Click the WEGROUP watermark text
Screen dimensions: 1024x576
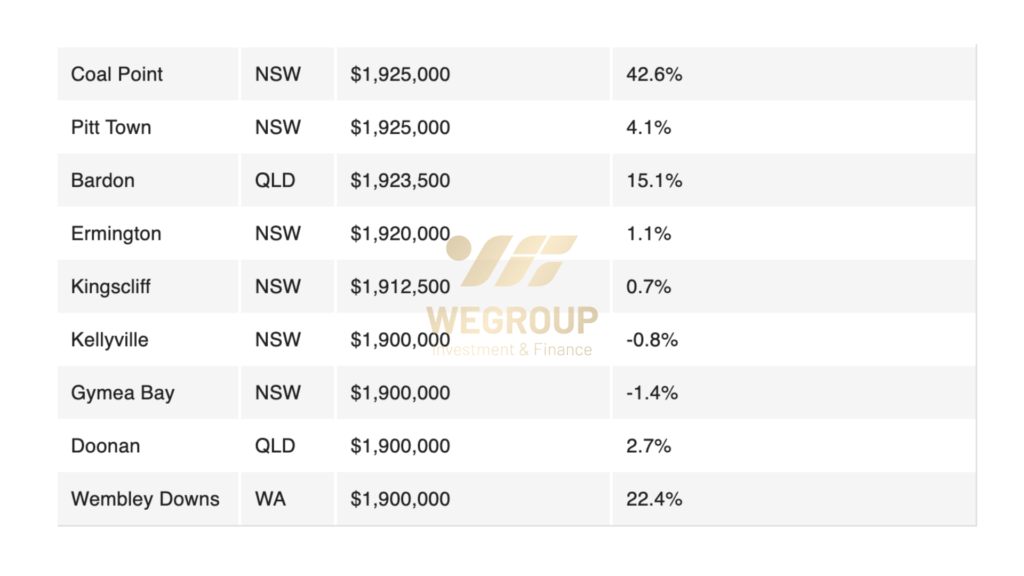coord(512,320)
